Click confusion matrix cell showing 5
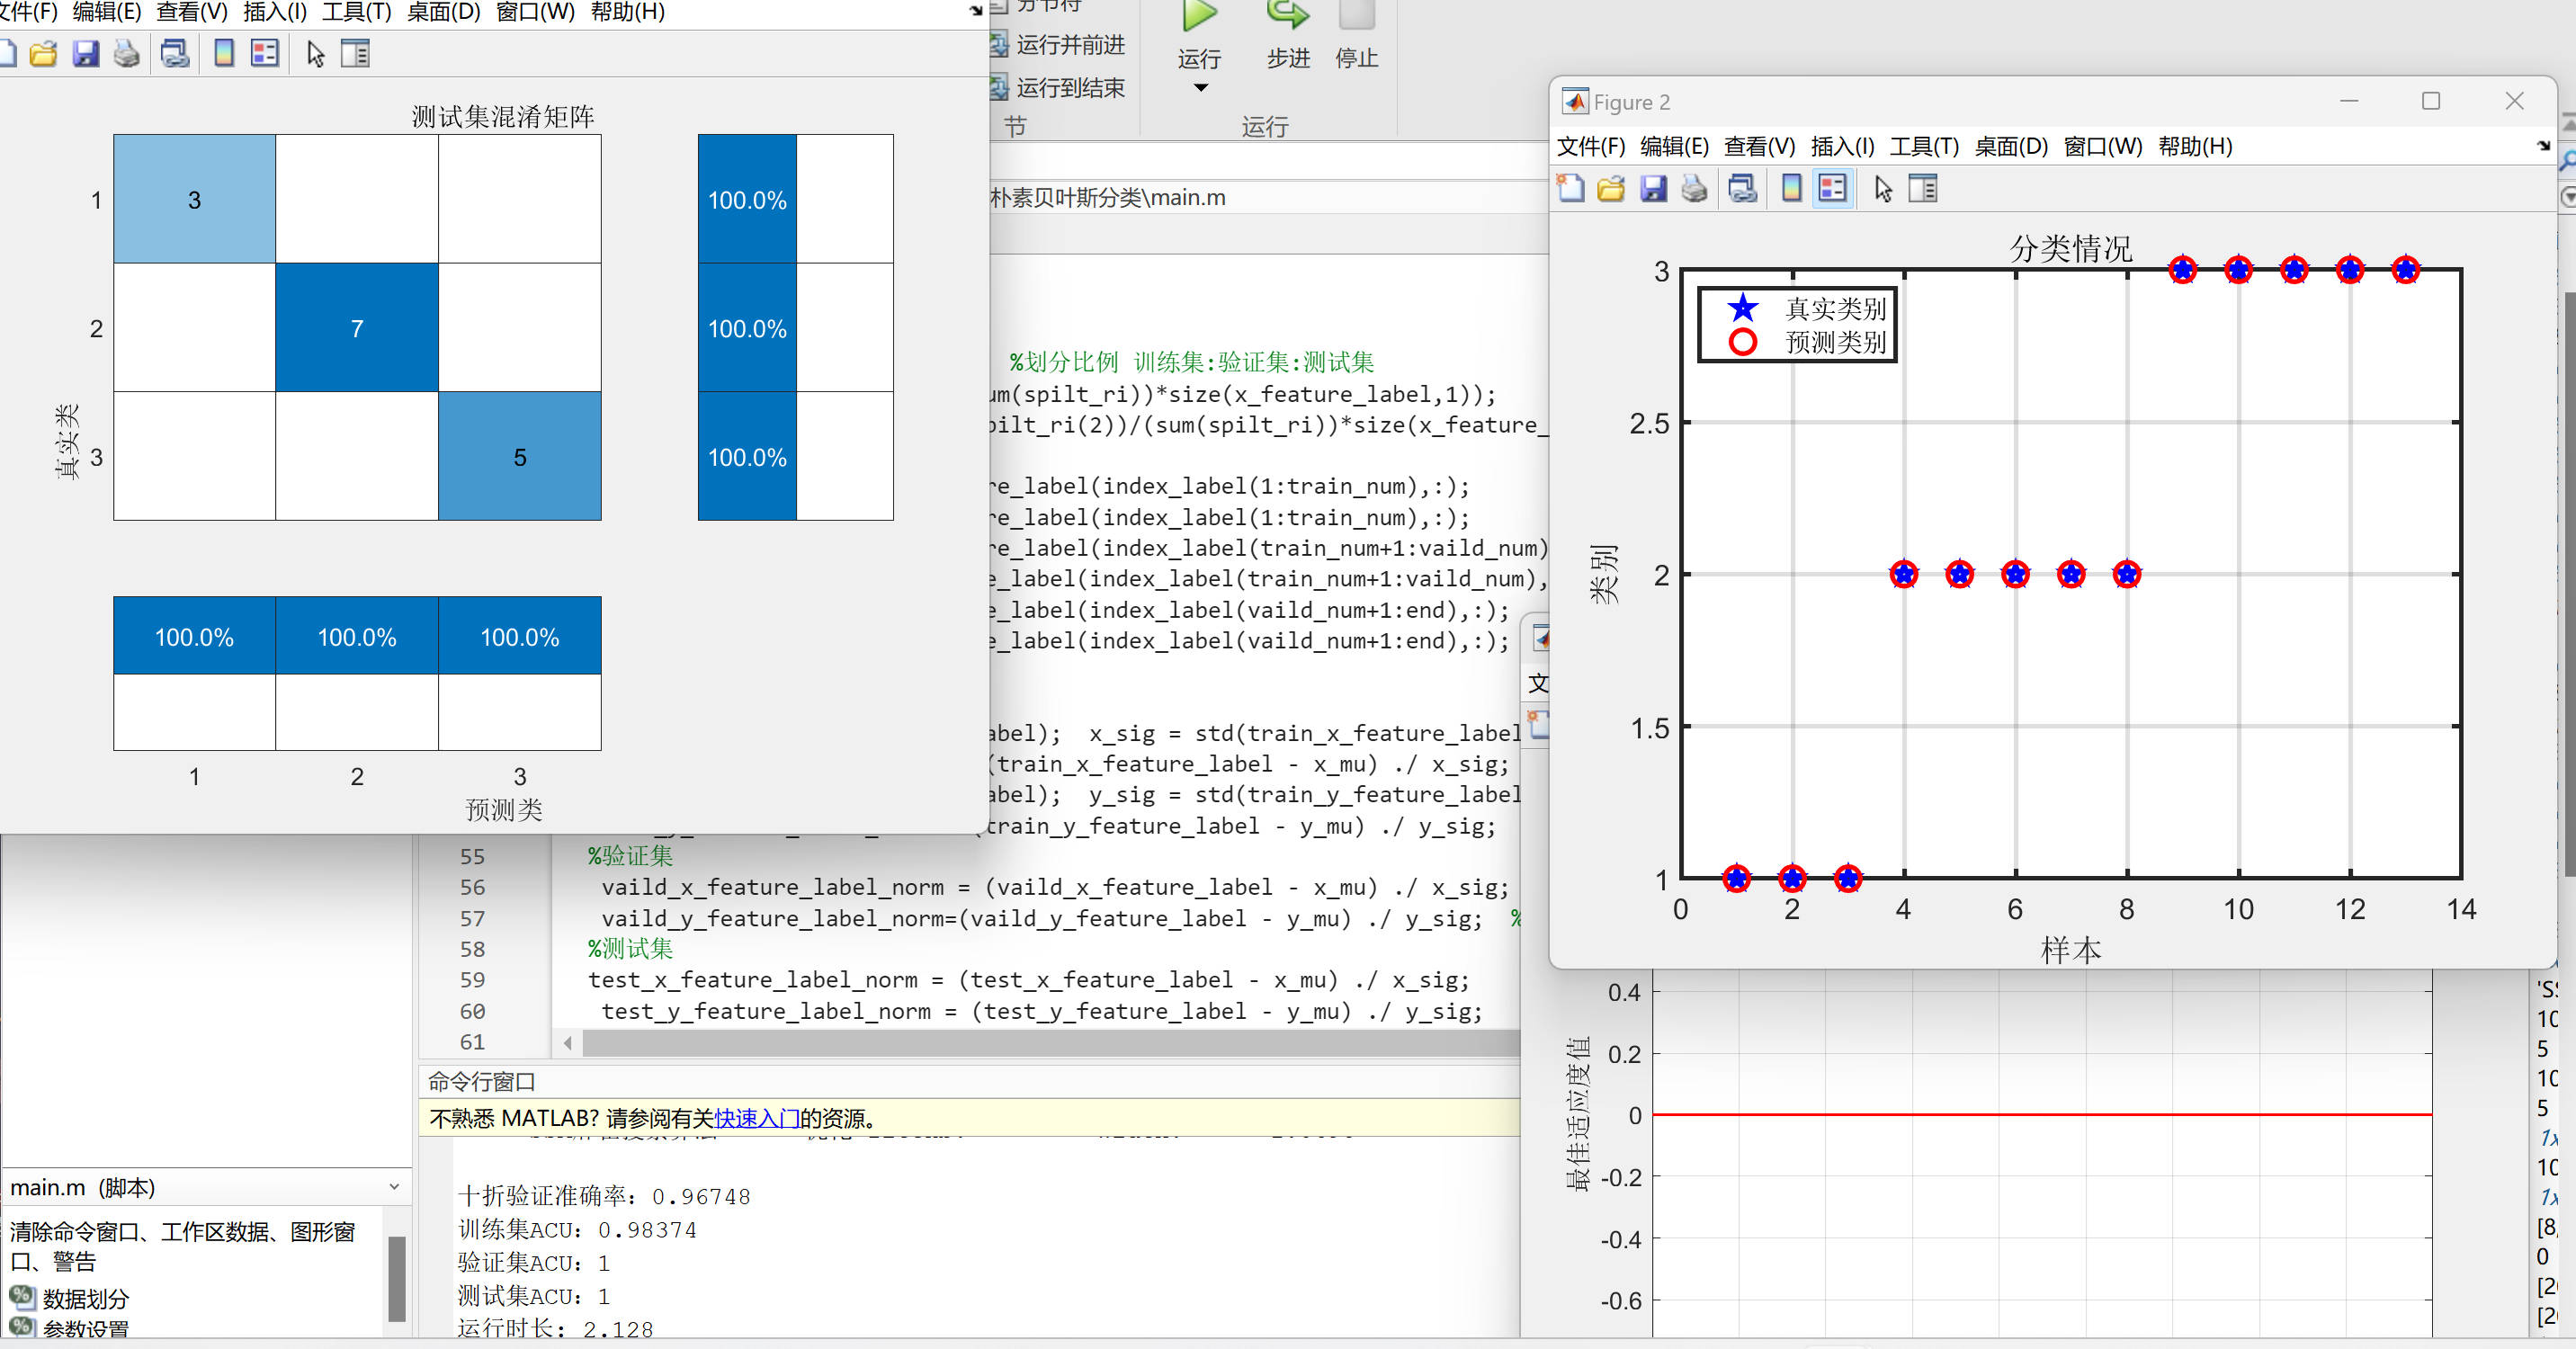This screenshot has width=2576, height=1349. pyautogui.click(x=519, y=456)
